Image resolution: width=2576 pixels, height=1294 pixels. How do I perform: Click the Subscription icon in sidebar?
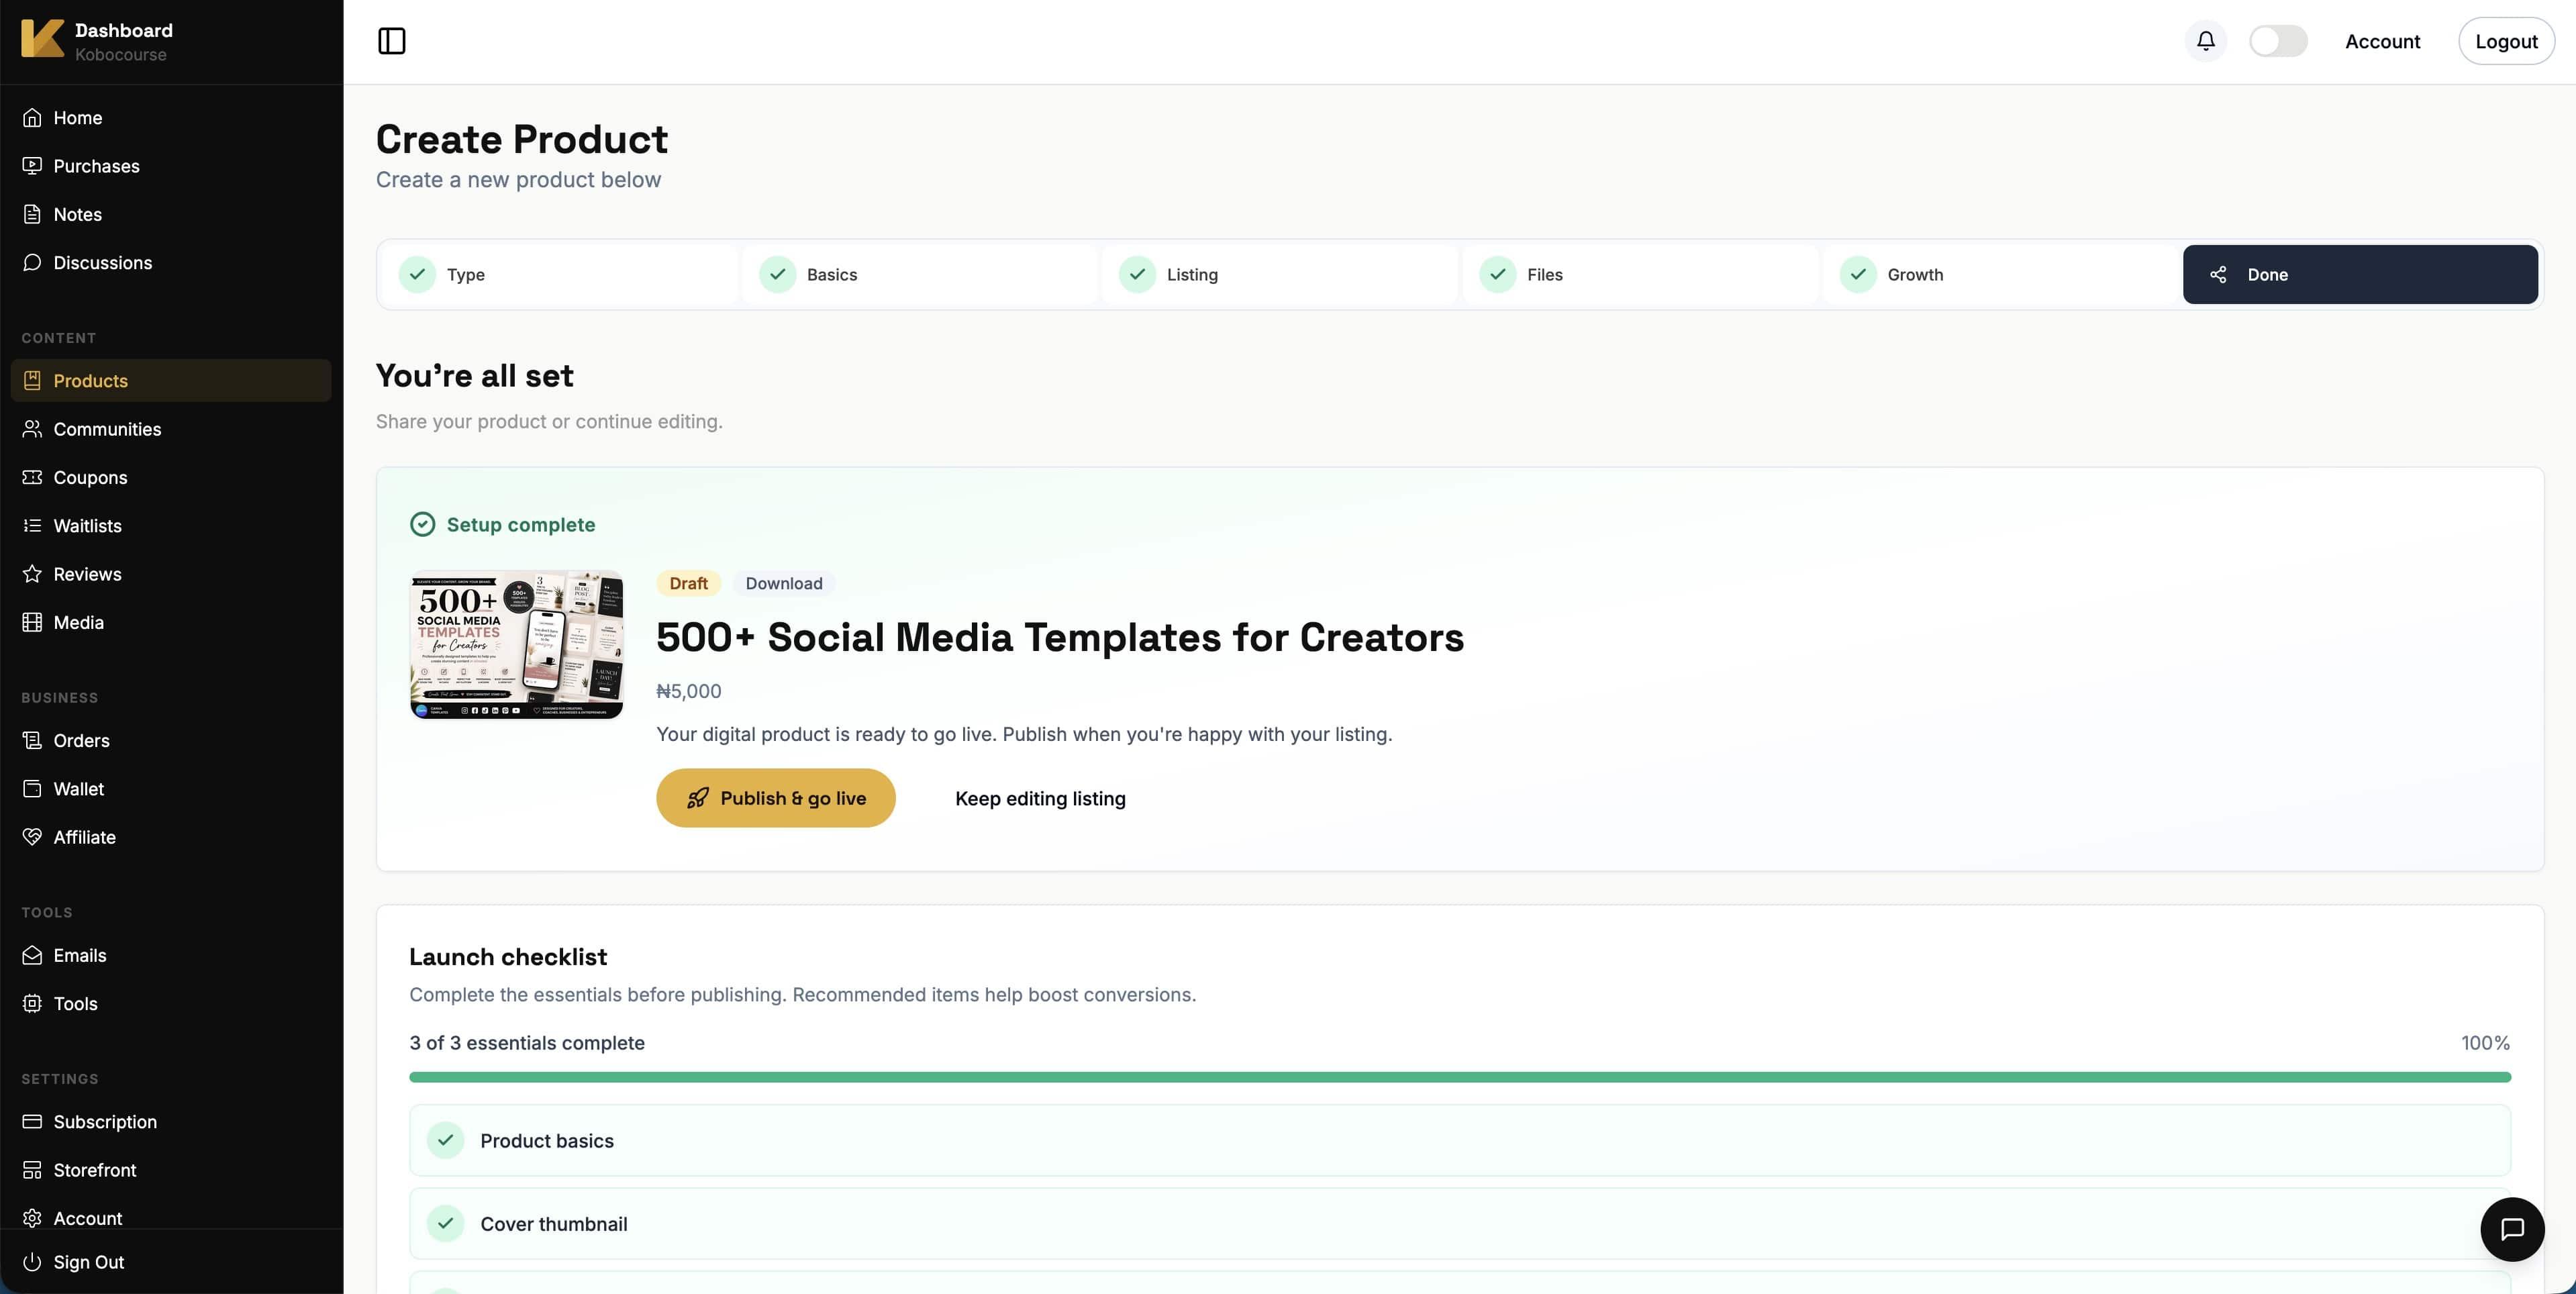pos(32,1122)
